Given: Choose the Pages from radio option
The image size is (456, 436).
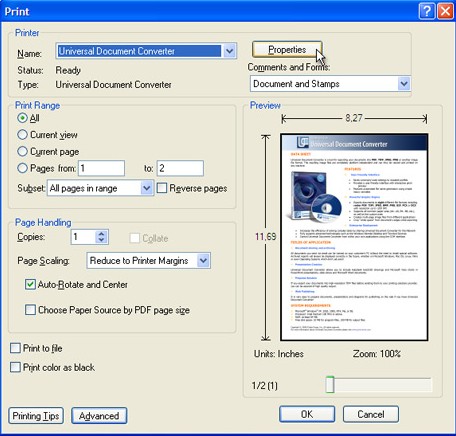Looking at the screenshot, I should (22, 168).
